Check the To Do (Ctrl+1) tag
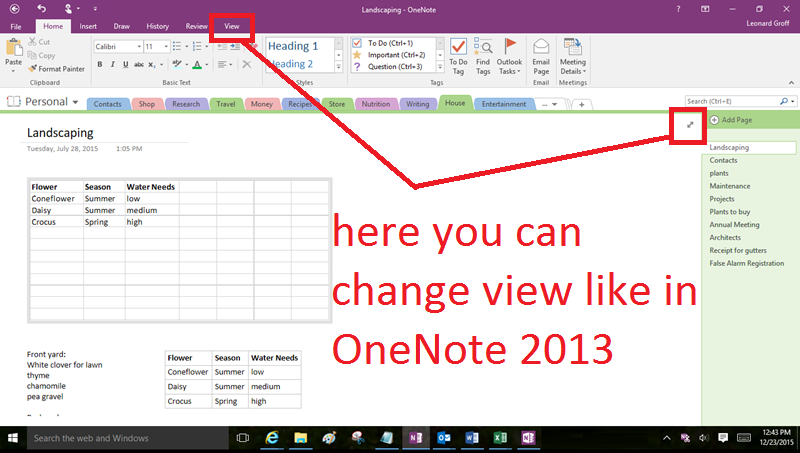The image size is (800, 453). coord(384,43)
